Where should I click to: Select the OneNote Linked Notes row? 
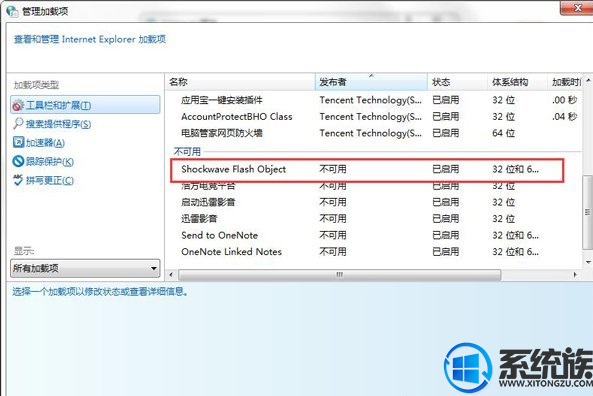(x=374, y=252)
